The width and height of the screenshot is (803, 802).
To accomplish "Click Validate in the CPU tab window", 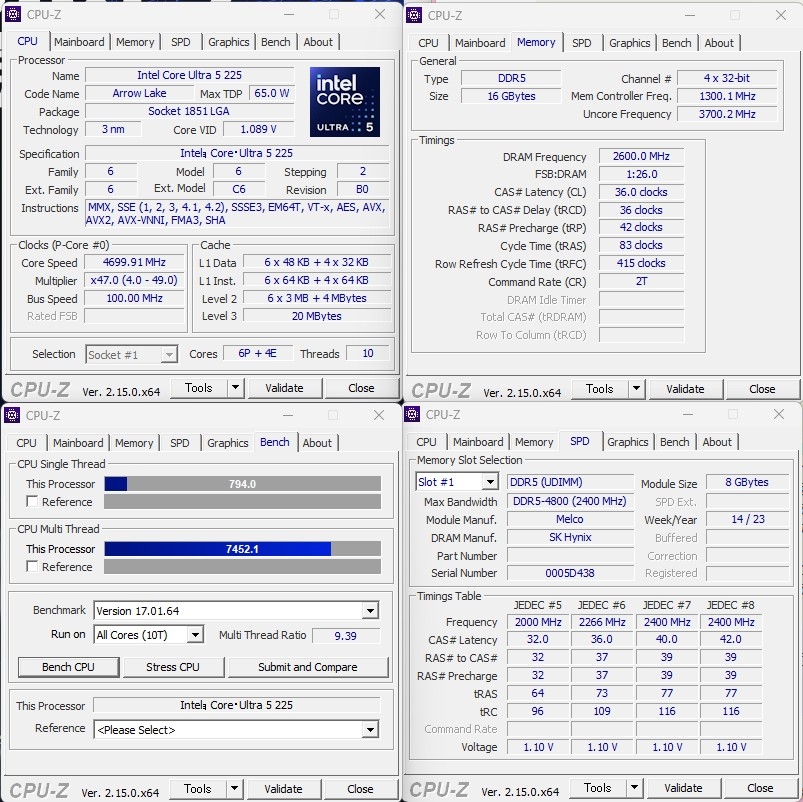I will [284, 388].
